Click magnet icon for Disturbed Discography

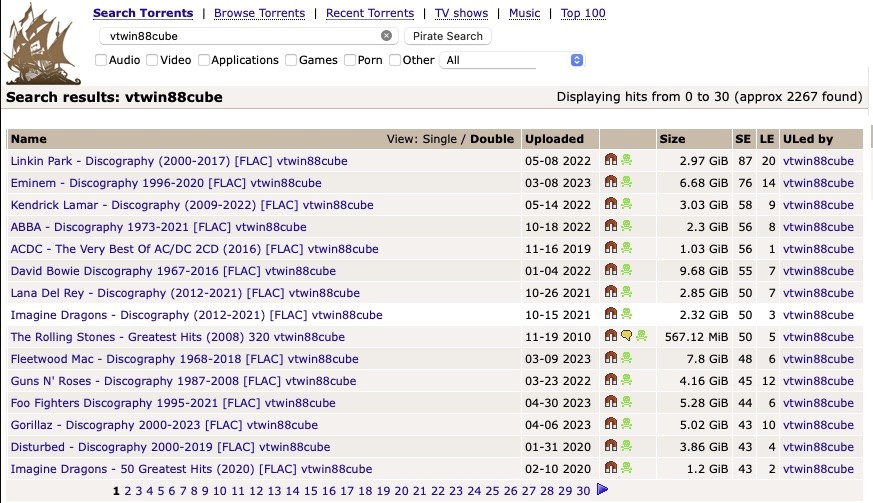611,446
